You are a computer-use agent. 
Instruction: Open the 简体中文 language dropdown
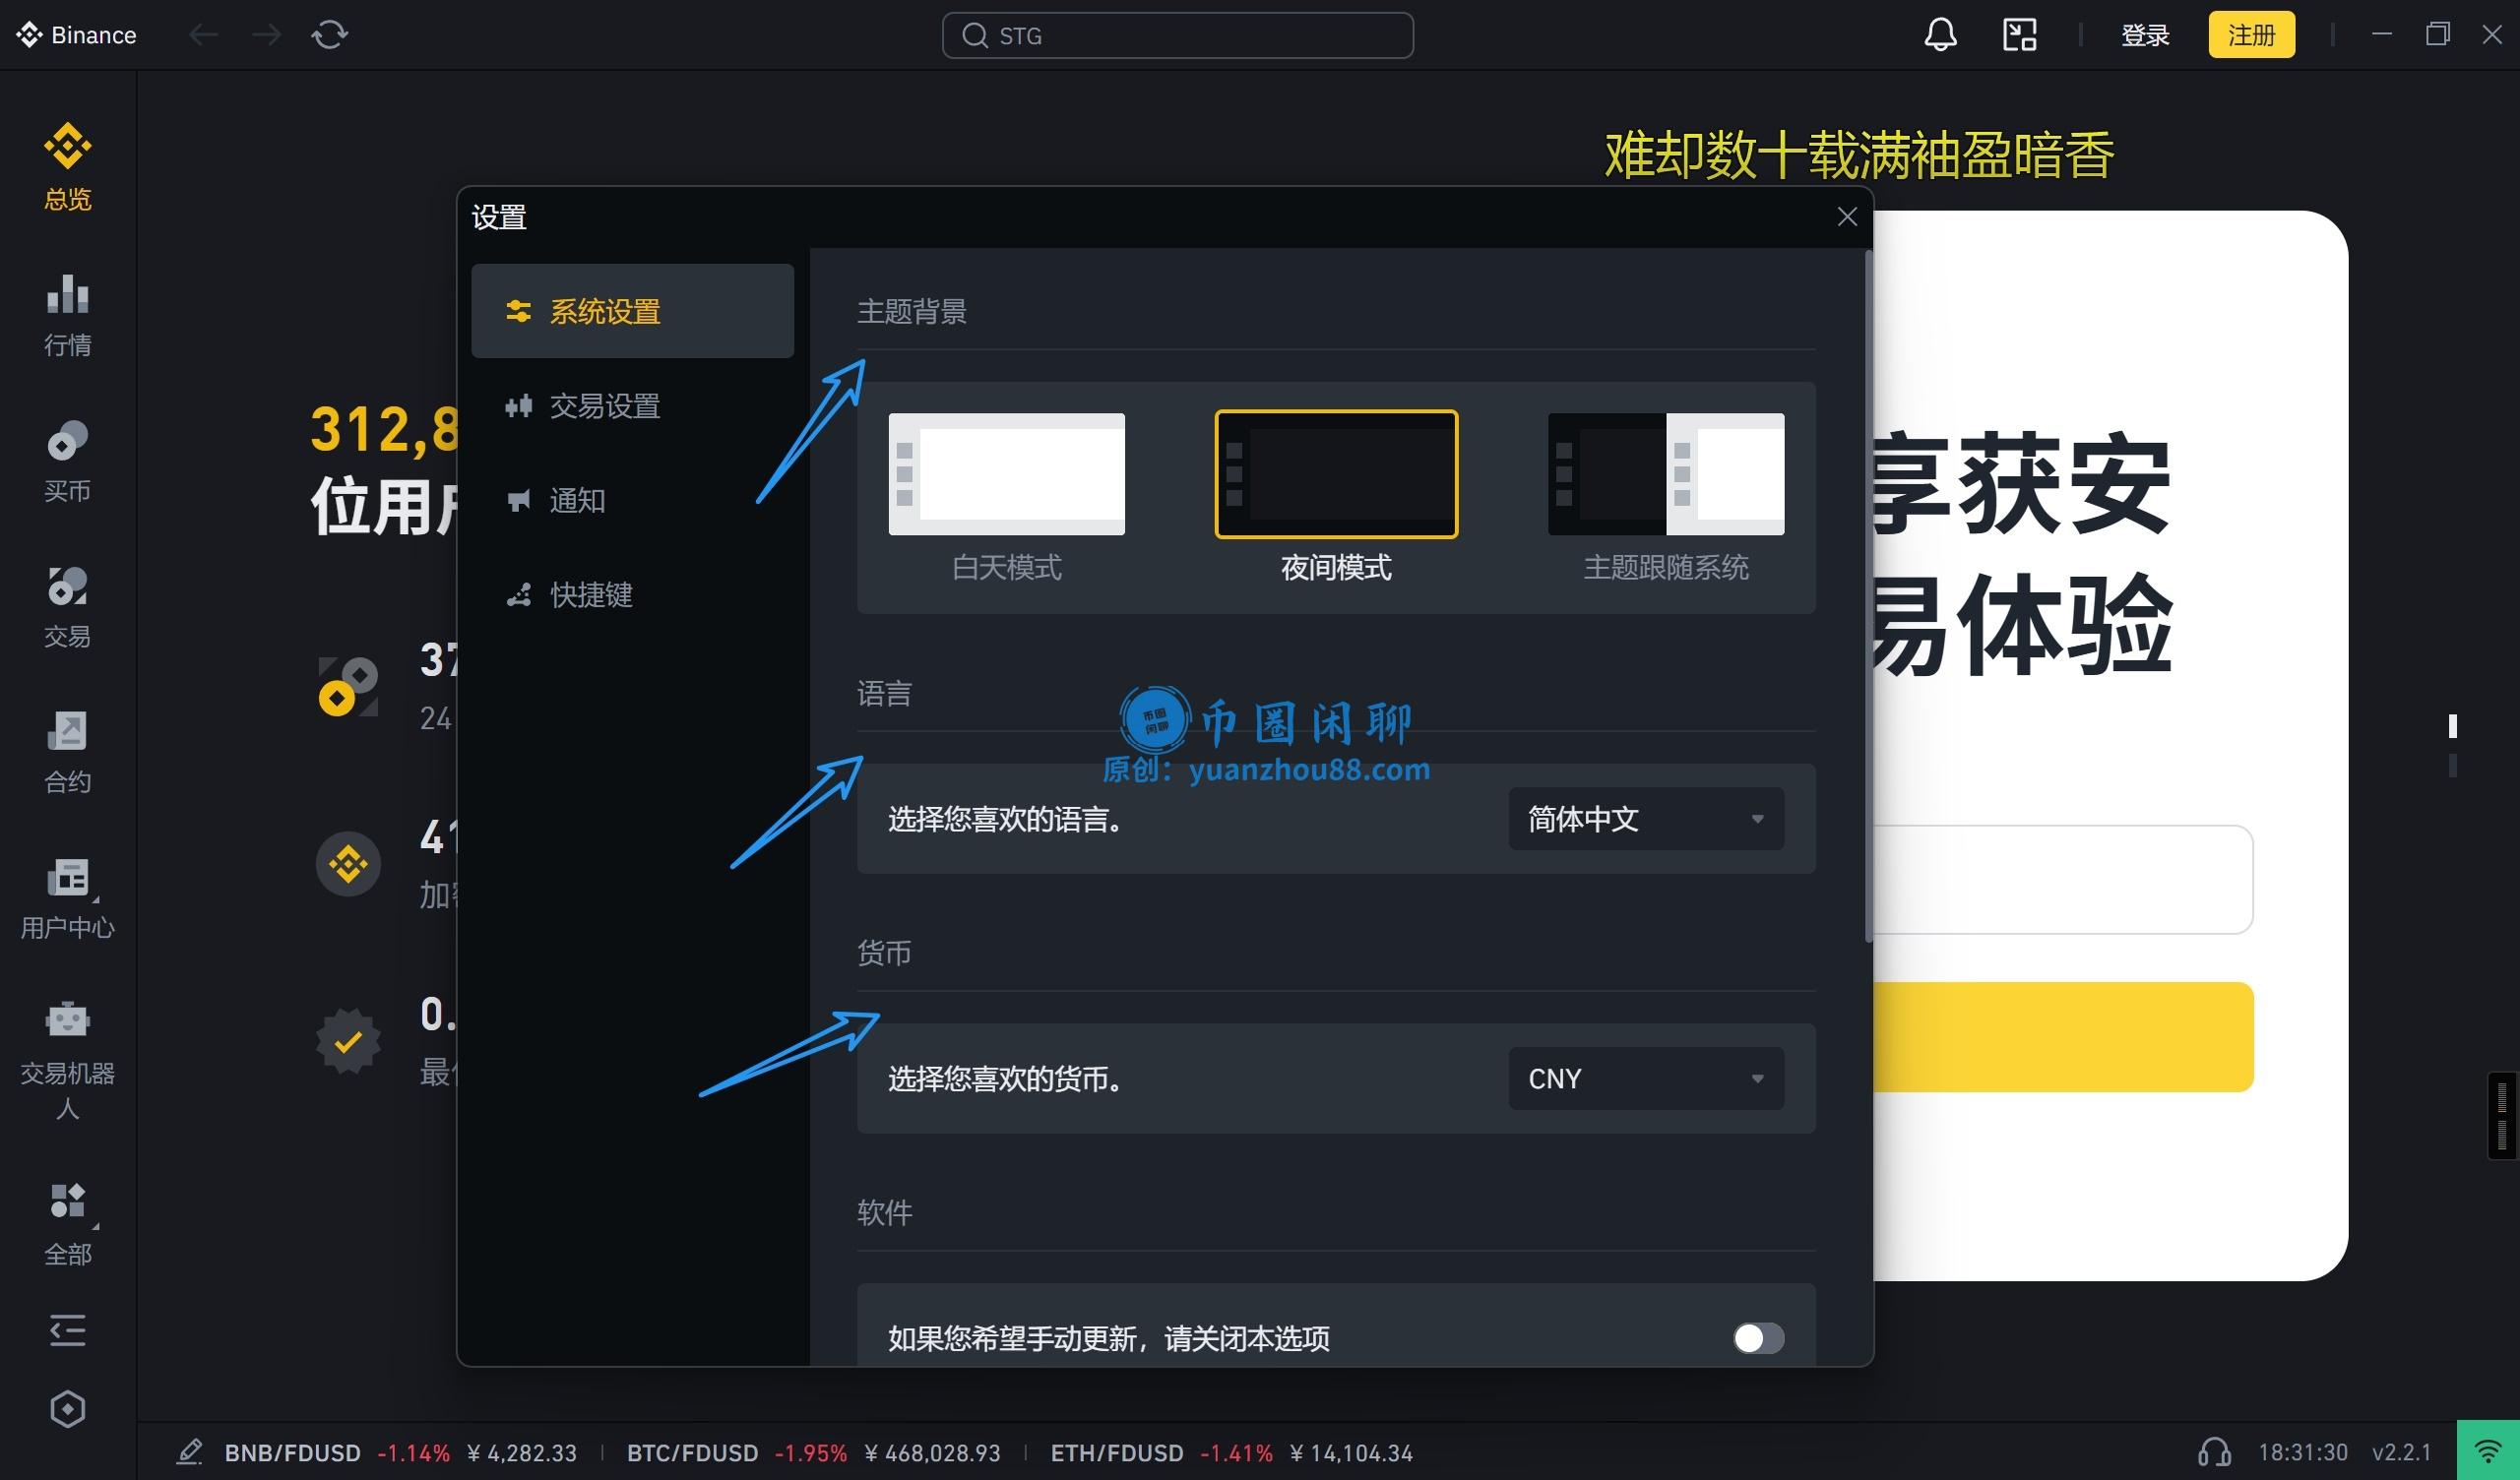[x=1645, y=818]
